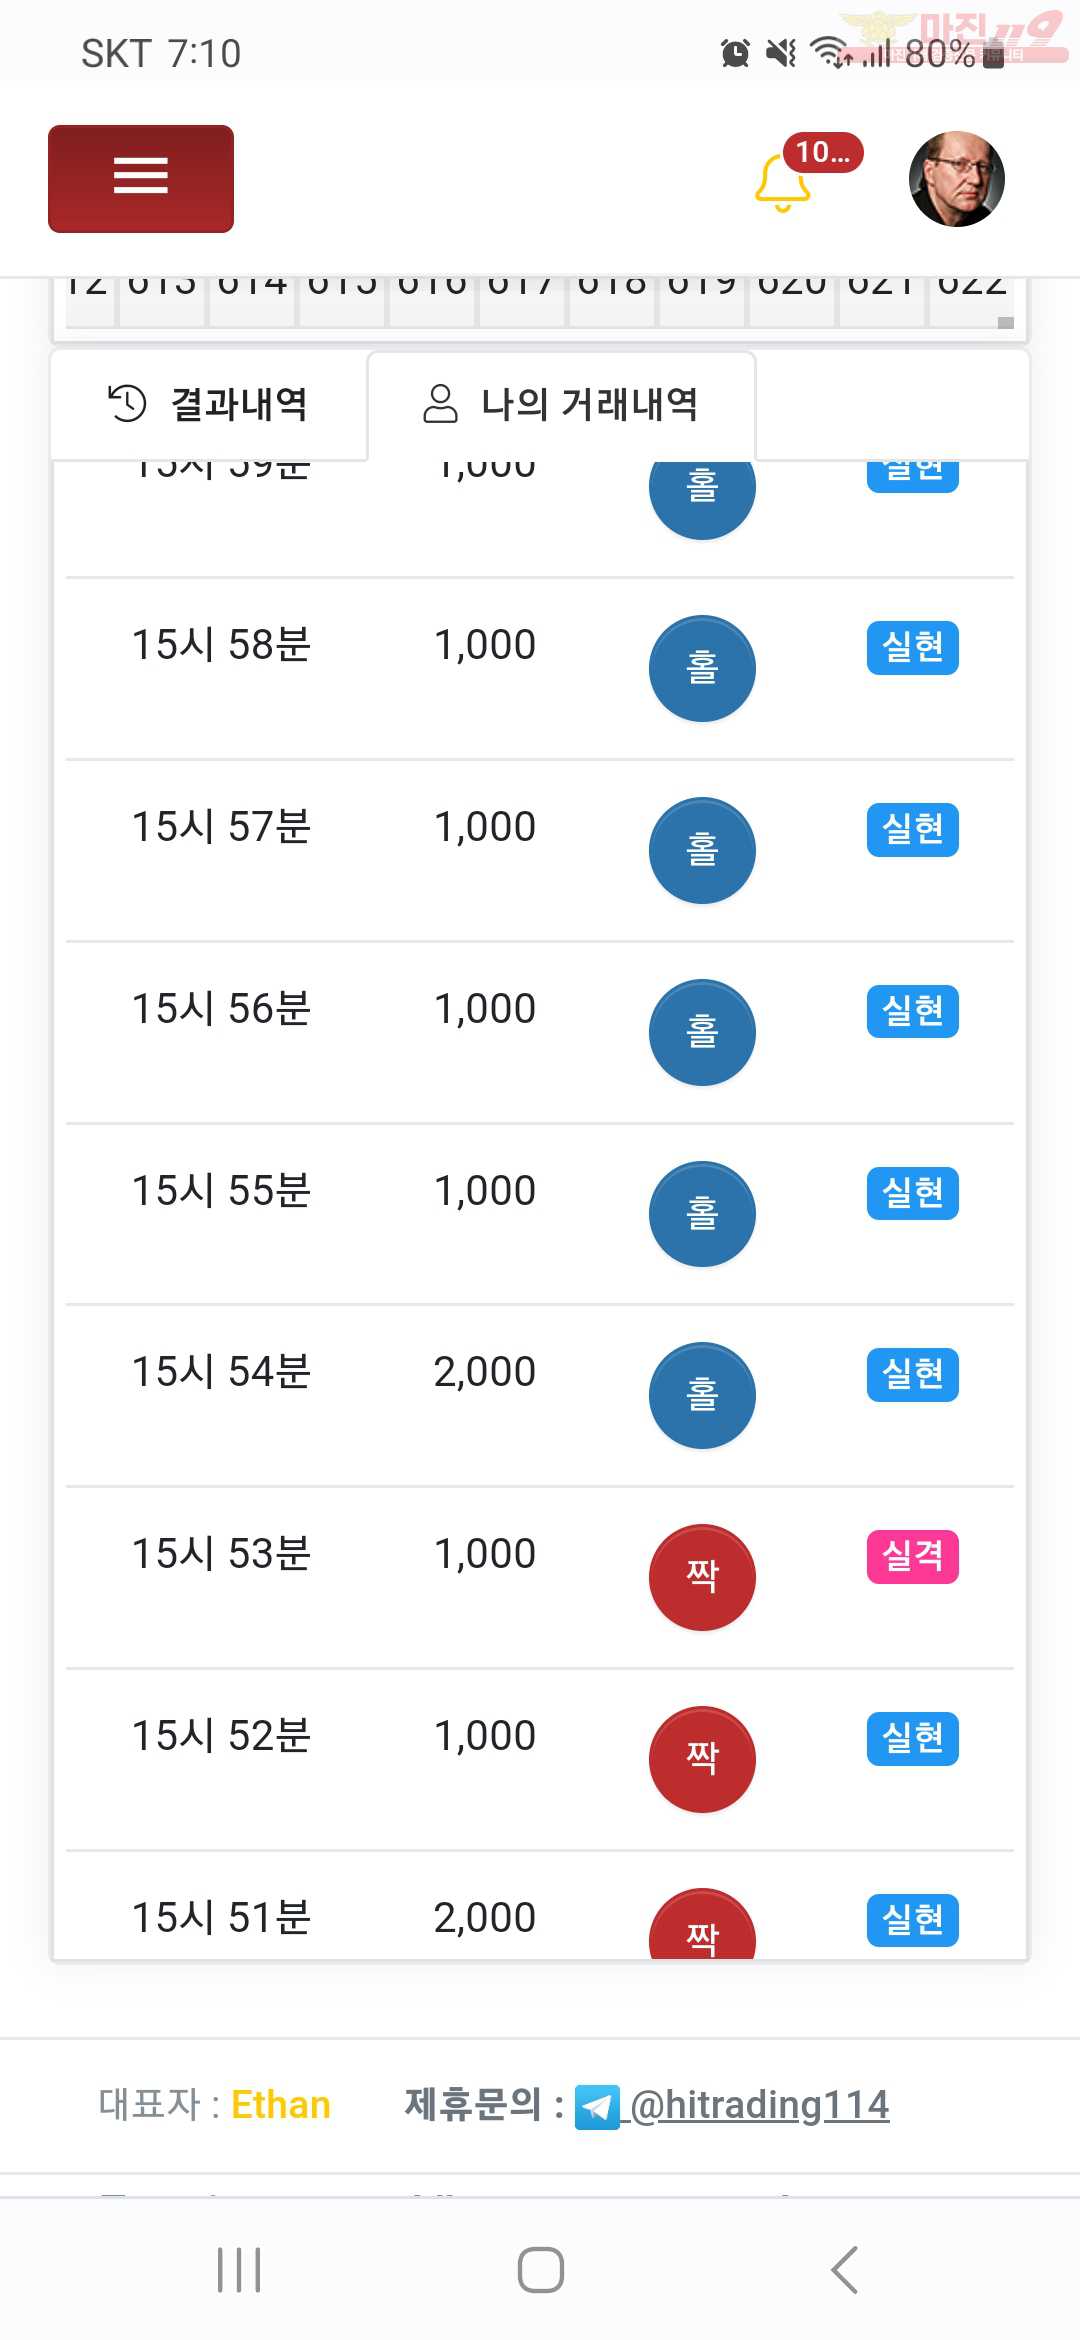
Task: Select 나의 거래내역 tab
Action: point(561,405)
